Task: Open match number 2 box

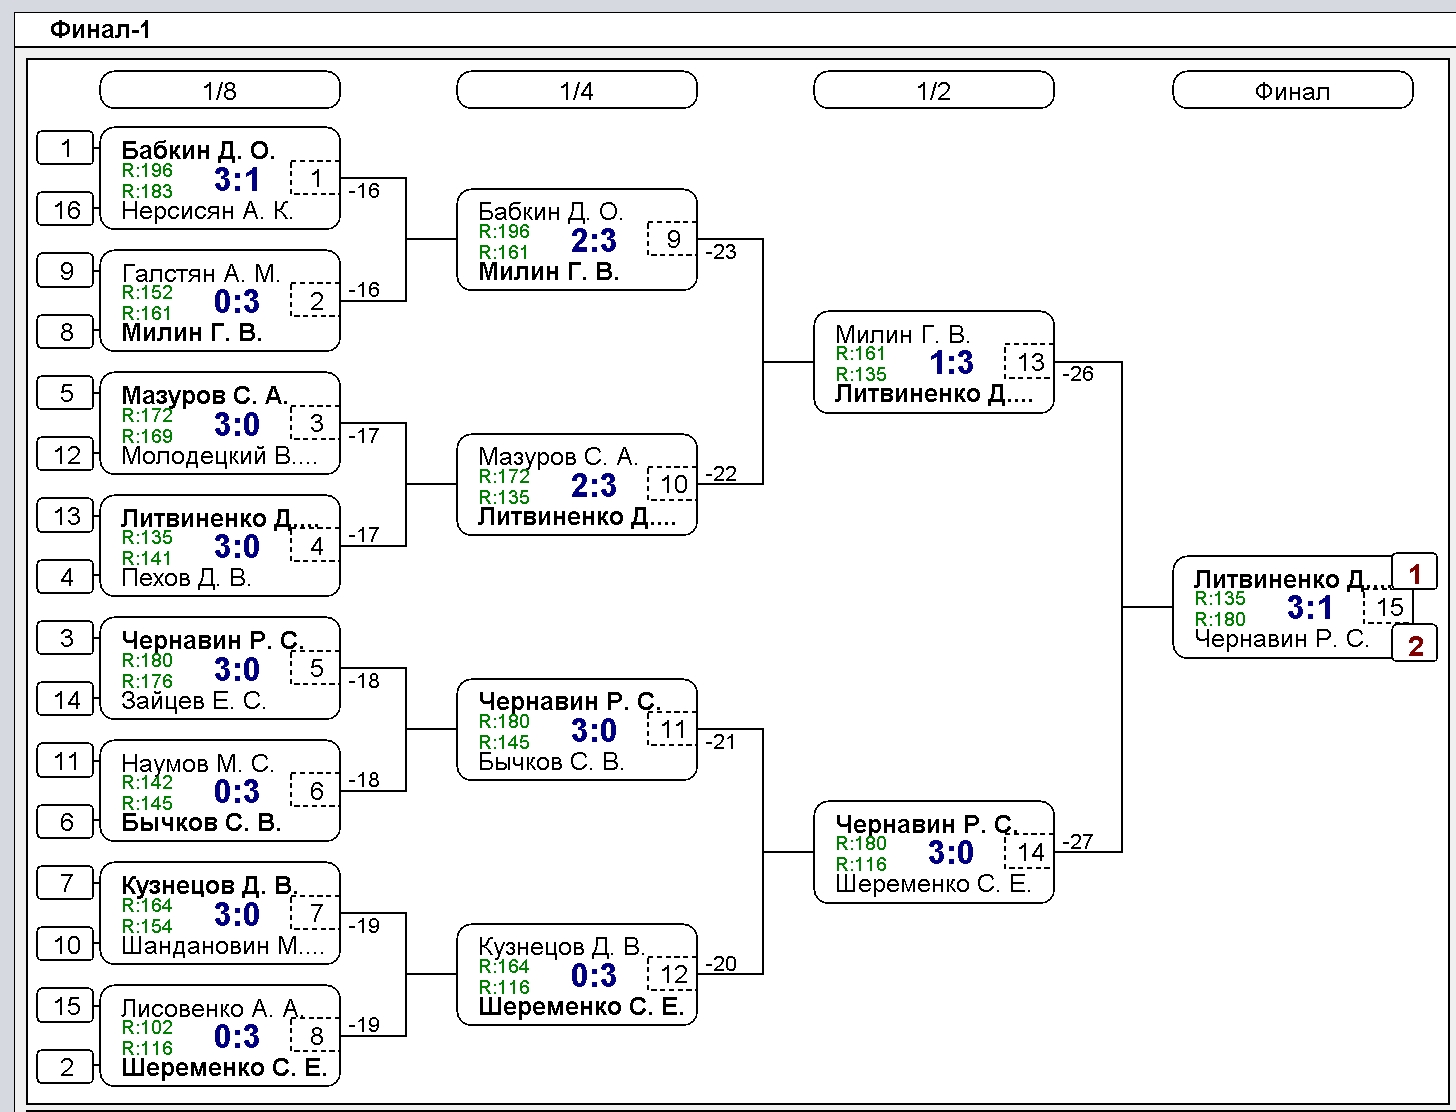Action: point(316,300)
